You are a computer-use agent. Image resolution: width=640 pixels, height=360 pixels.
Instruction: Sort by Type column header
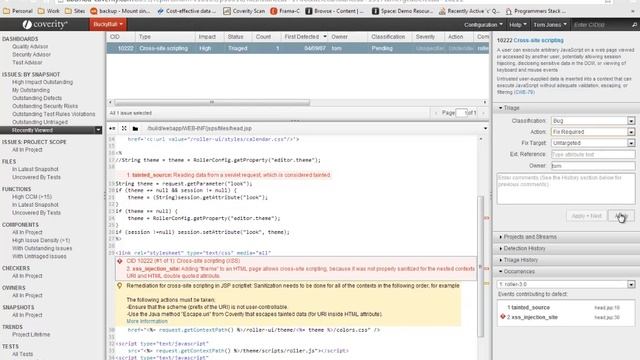(x=145, y=37)
